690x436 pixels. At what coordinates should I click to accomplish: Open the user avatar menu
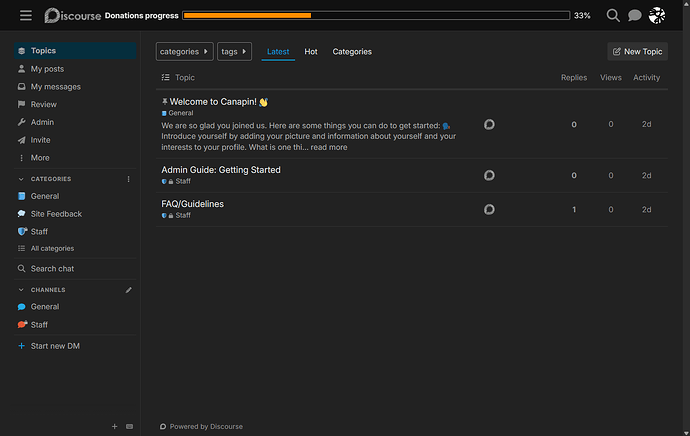(657, 15)
